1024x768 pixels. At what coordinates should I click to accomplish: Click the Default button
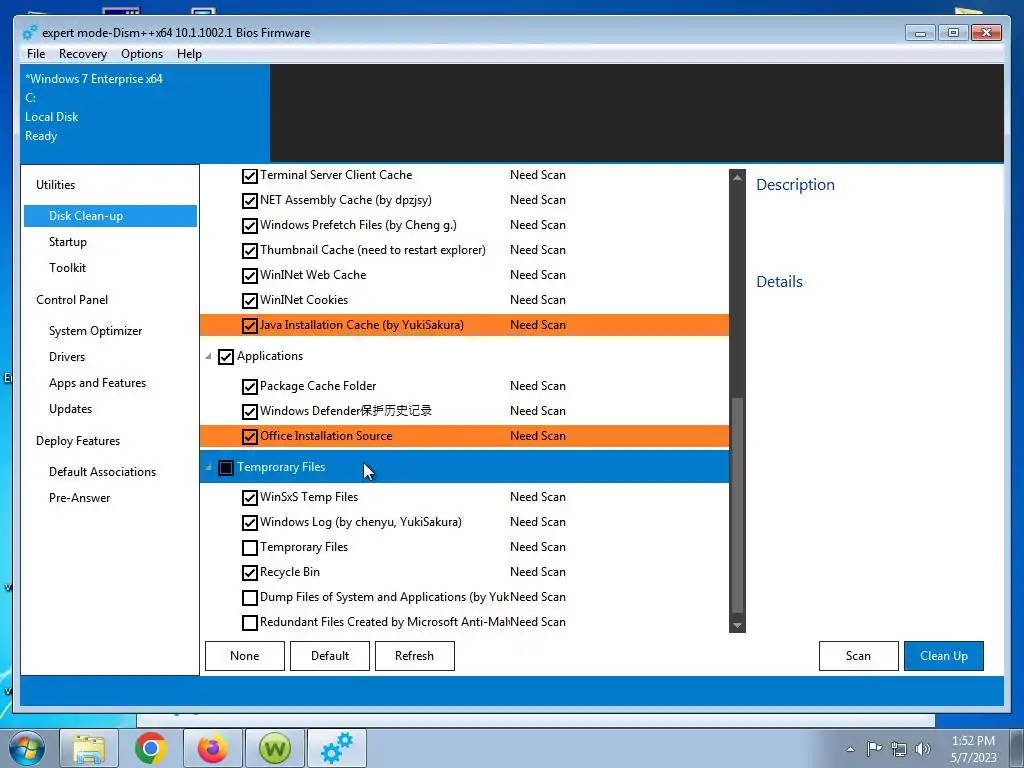(x=330, y=656)
